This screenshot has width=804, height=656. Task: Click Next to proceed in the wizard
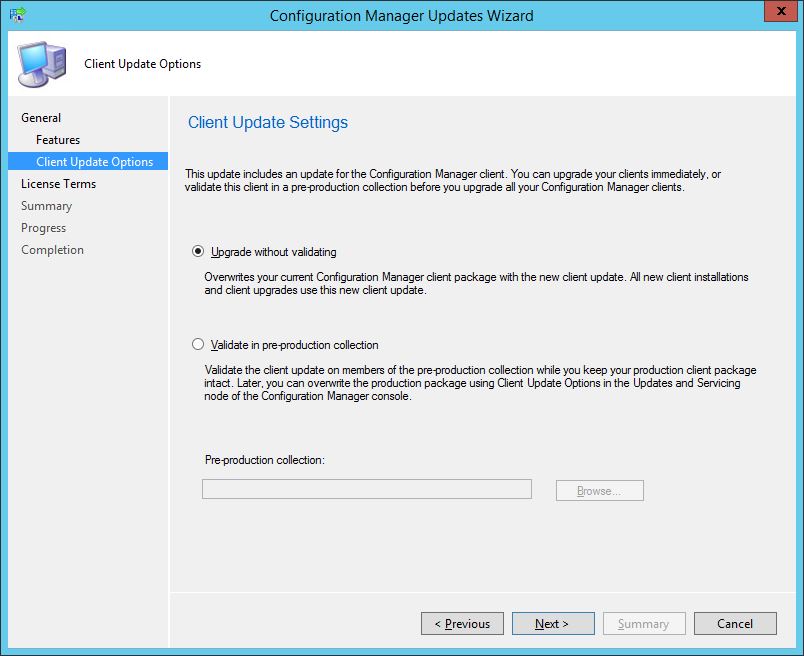coord(553,623)
